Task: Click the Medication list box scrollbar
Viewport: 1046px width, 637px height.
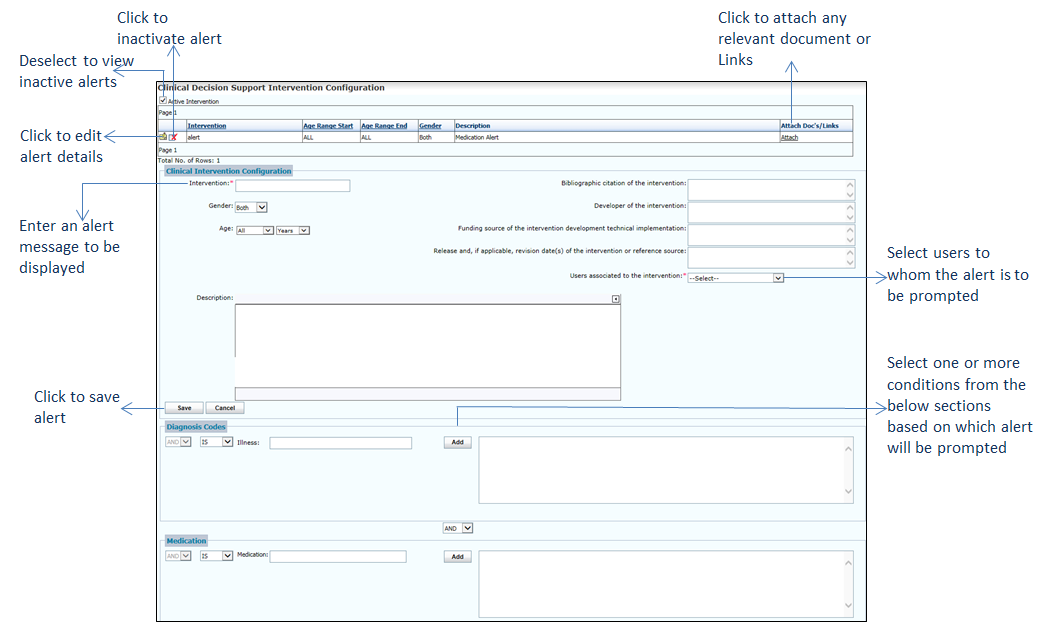Action: (x=848, y=584)
